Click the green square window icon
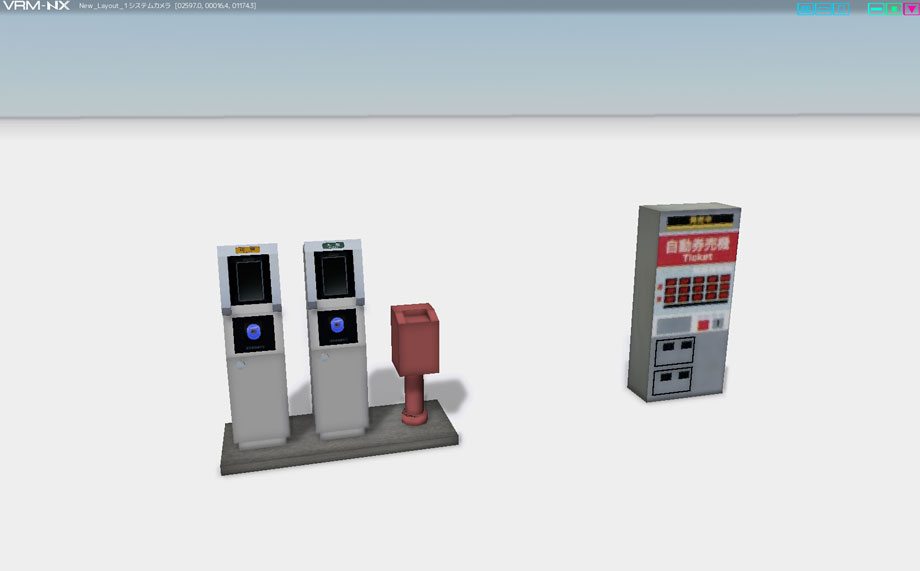920x571 pixels. click(894, 9)
